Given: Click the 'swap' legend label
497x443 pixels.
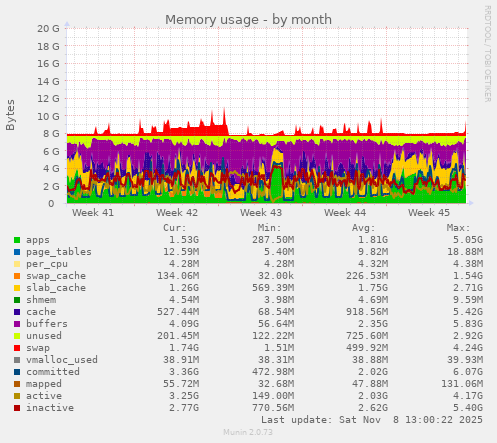Looking at the screenshot, I should pos(38,348).
